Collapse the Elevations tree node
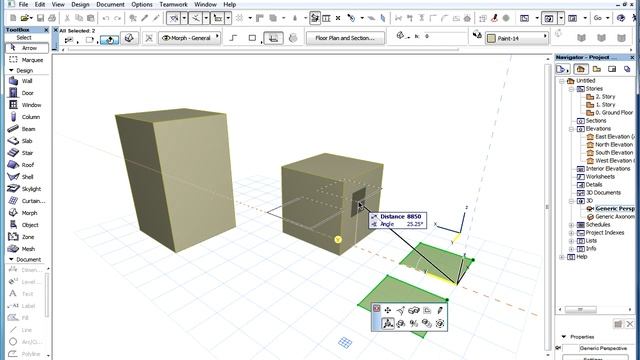 coord(571,129)
